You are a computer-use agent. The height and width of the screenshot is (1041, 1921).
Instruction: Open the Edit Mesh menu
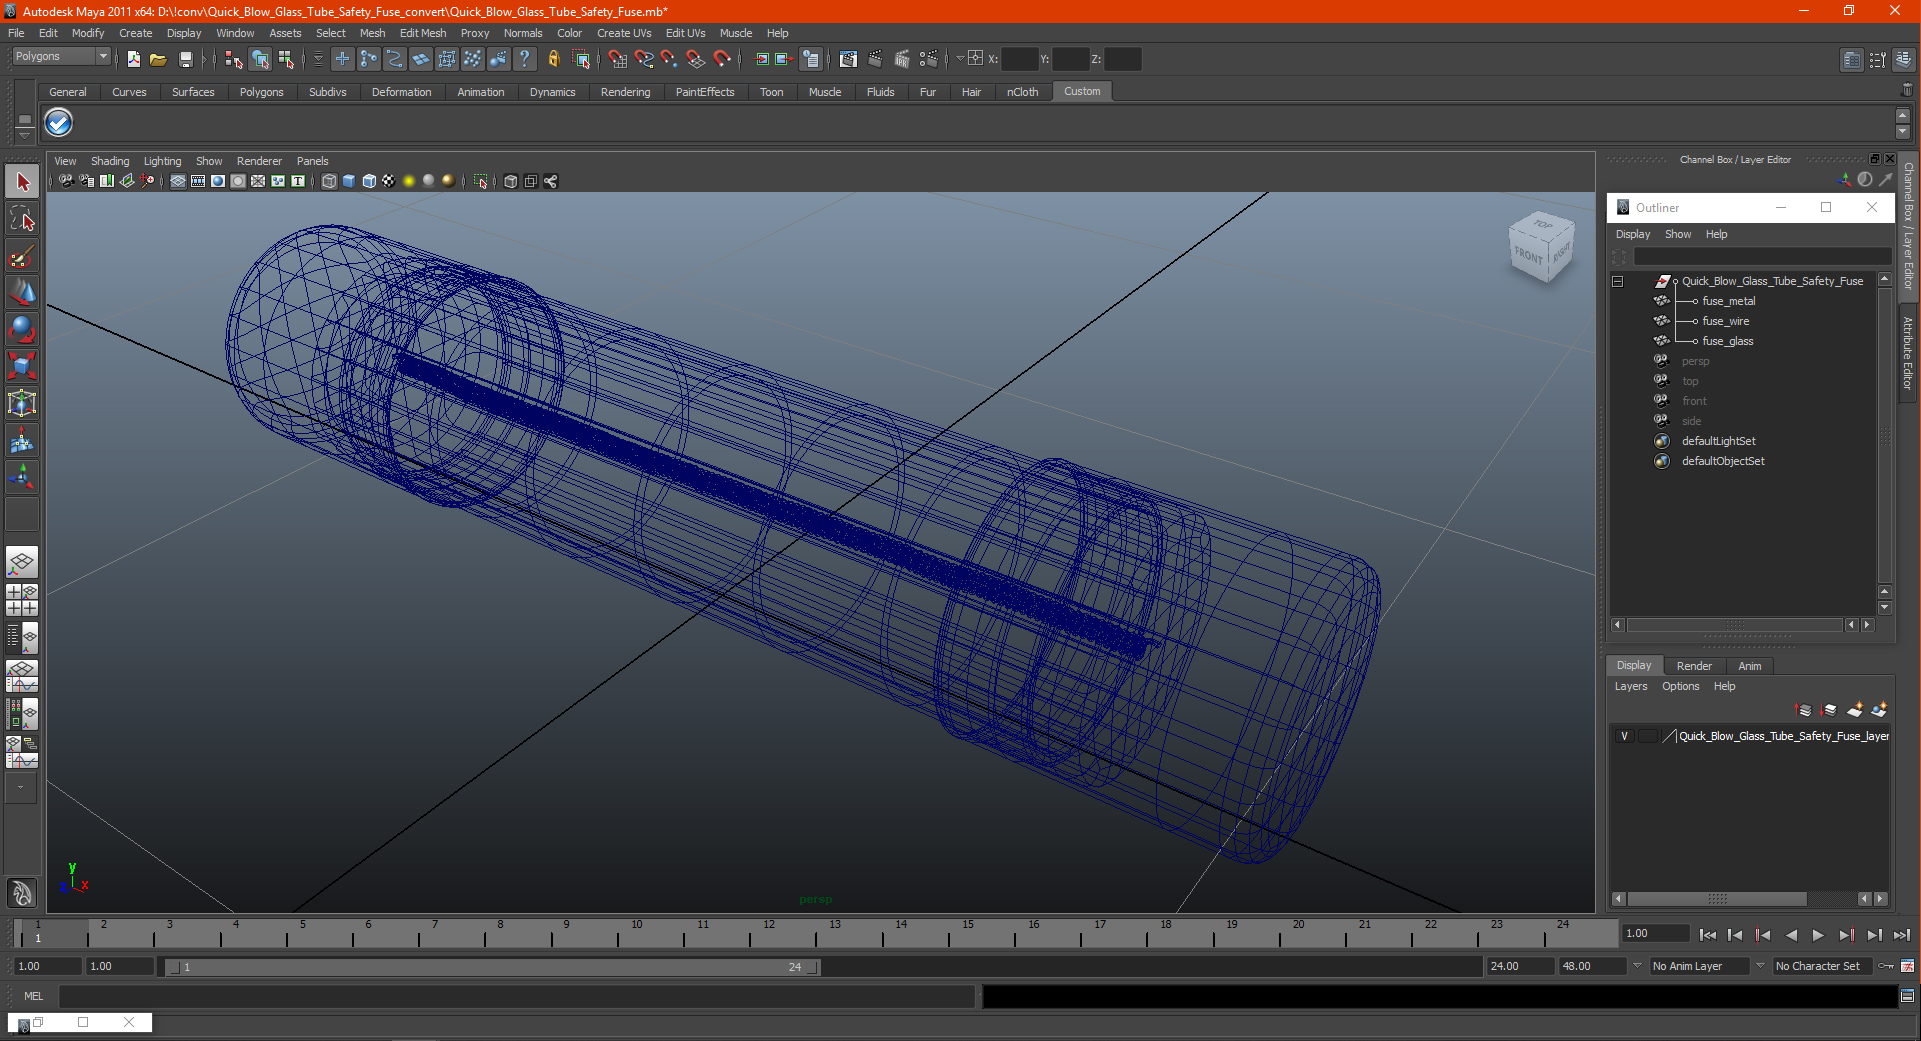tap(423, 33)
